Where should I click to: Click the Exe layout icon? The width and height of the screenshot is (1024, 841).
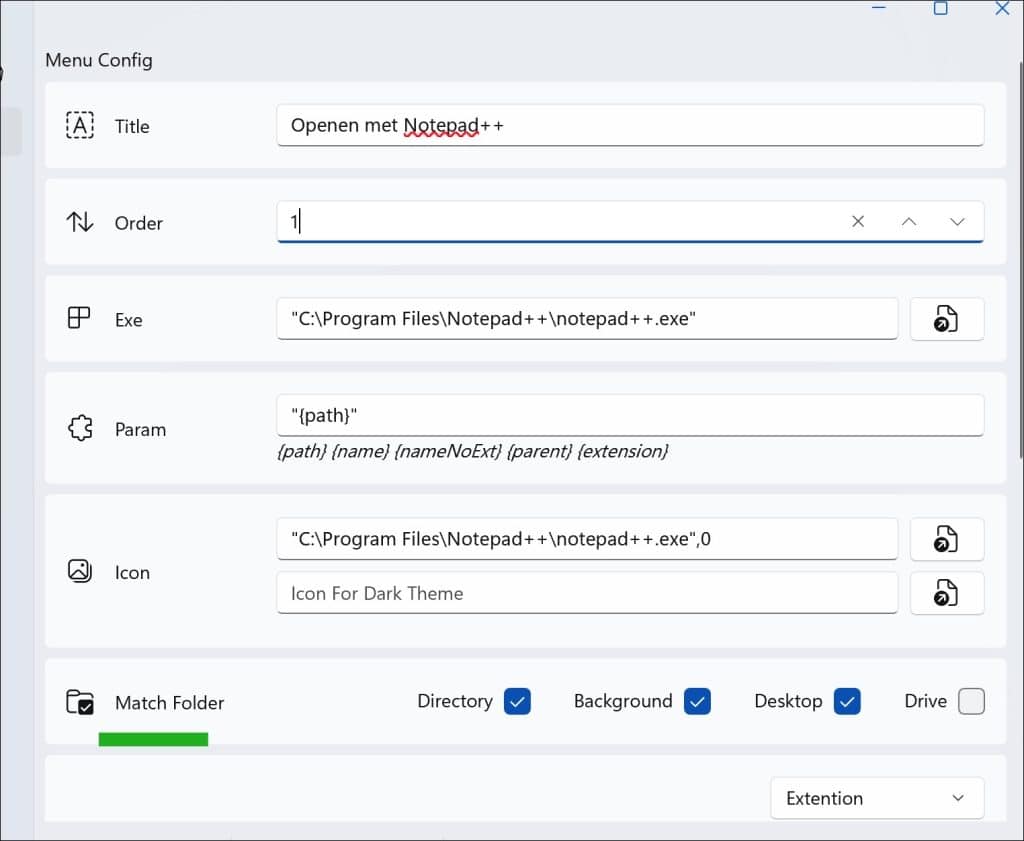pos(79,319)
